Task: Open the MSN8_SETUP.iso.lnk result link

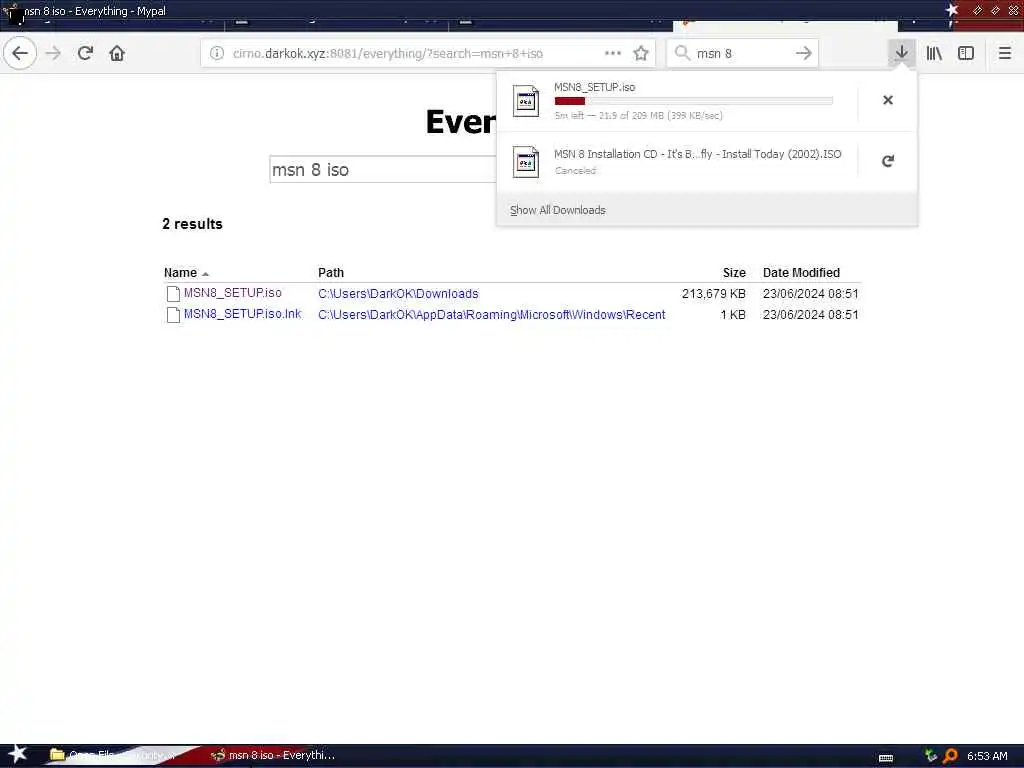Action: pos(242,314)
